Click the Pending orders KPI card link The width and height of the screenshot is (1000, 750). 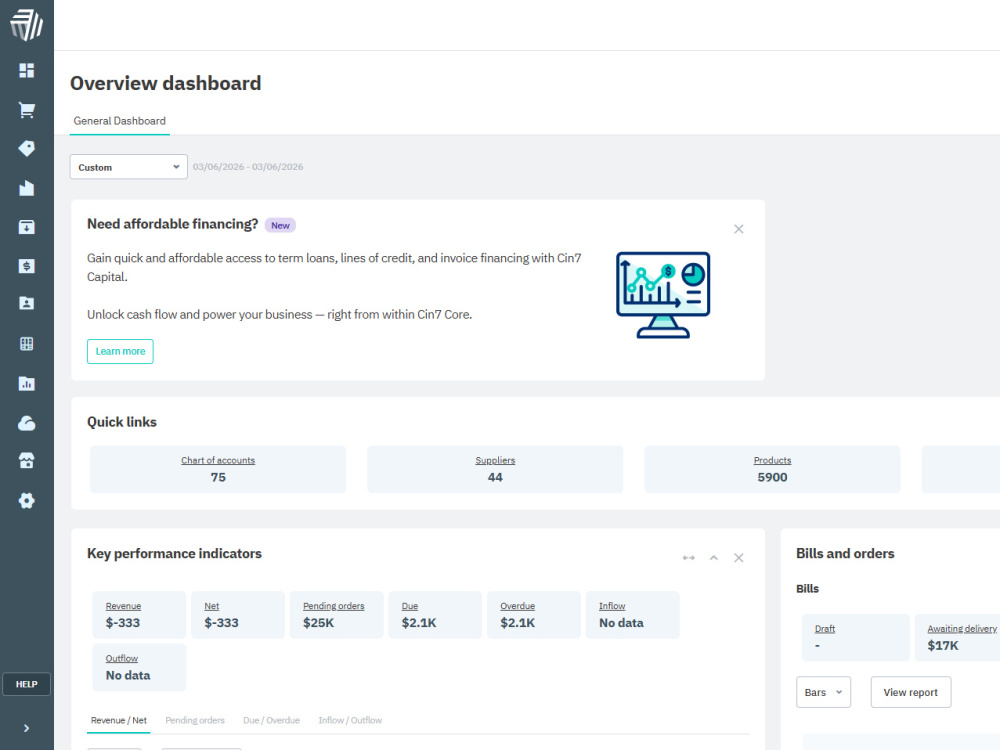(334, 607)
